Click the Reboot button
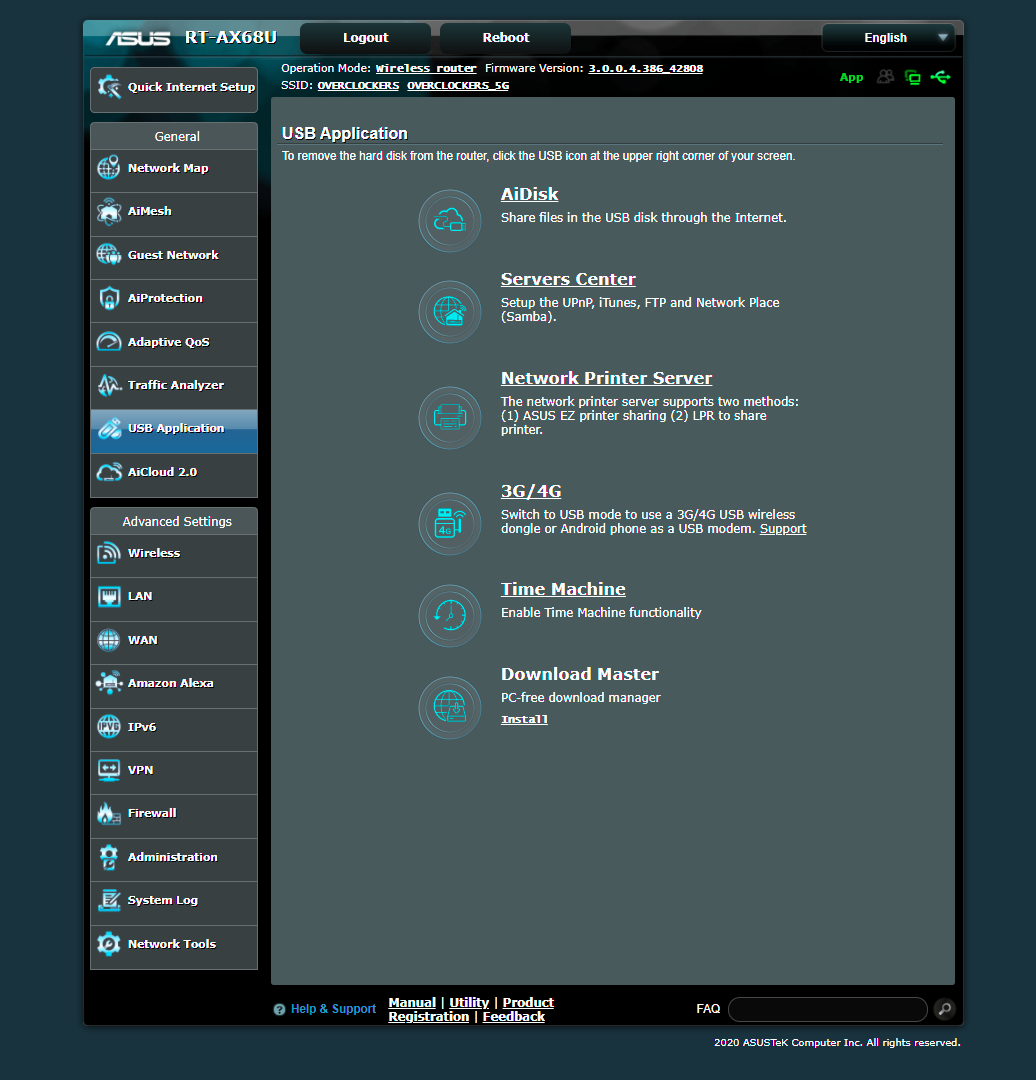 tap(506, 38)
